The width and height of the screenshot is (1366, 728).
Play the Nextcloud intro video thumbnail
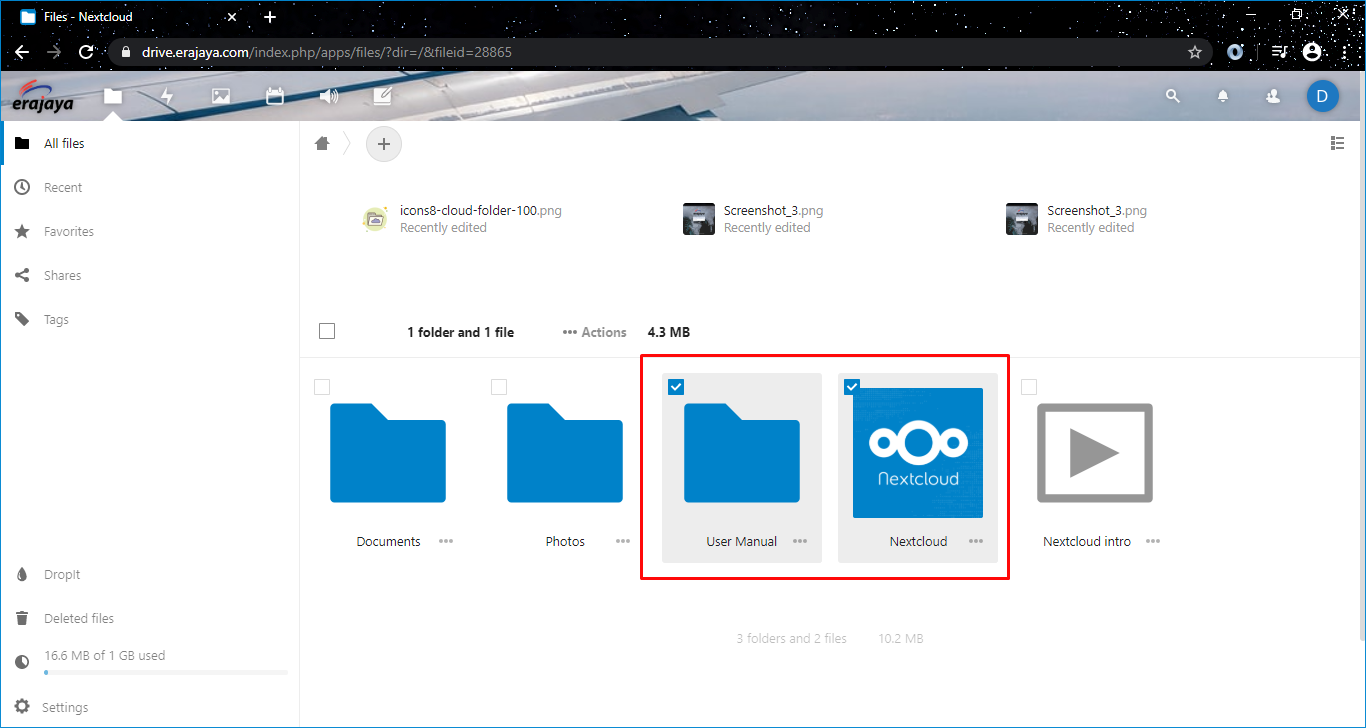(x=1095, y=453)
